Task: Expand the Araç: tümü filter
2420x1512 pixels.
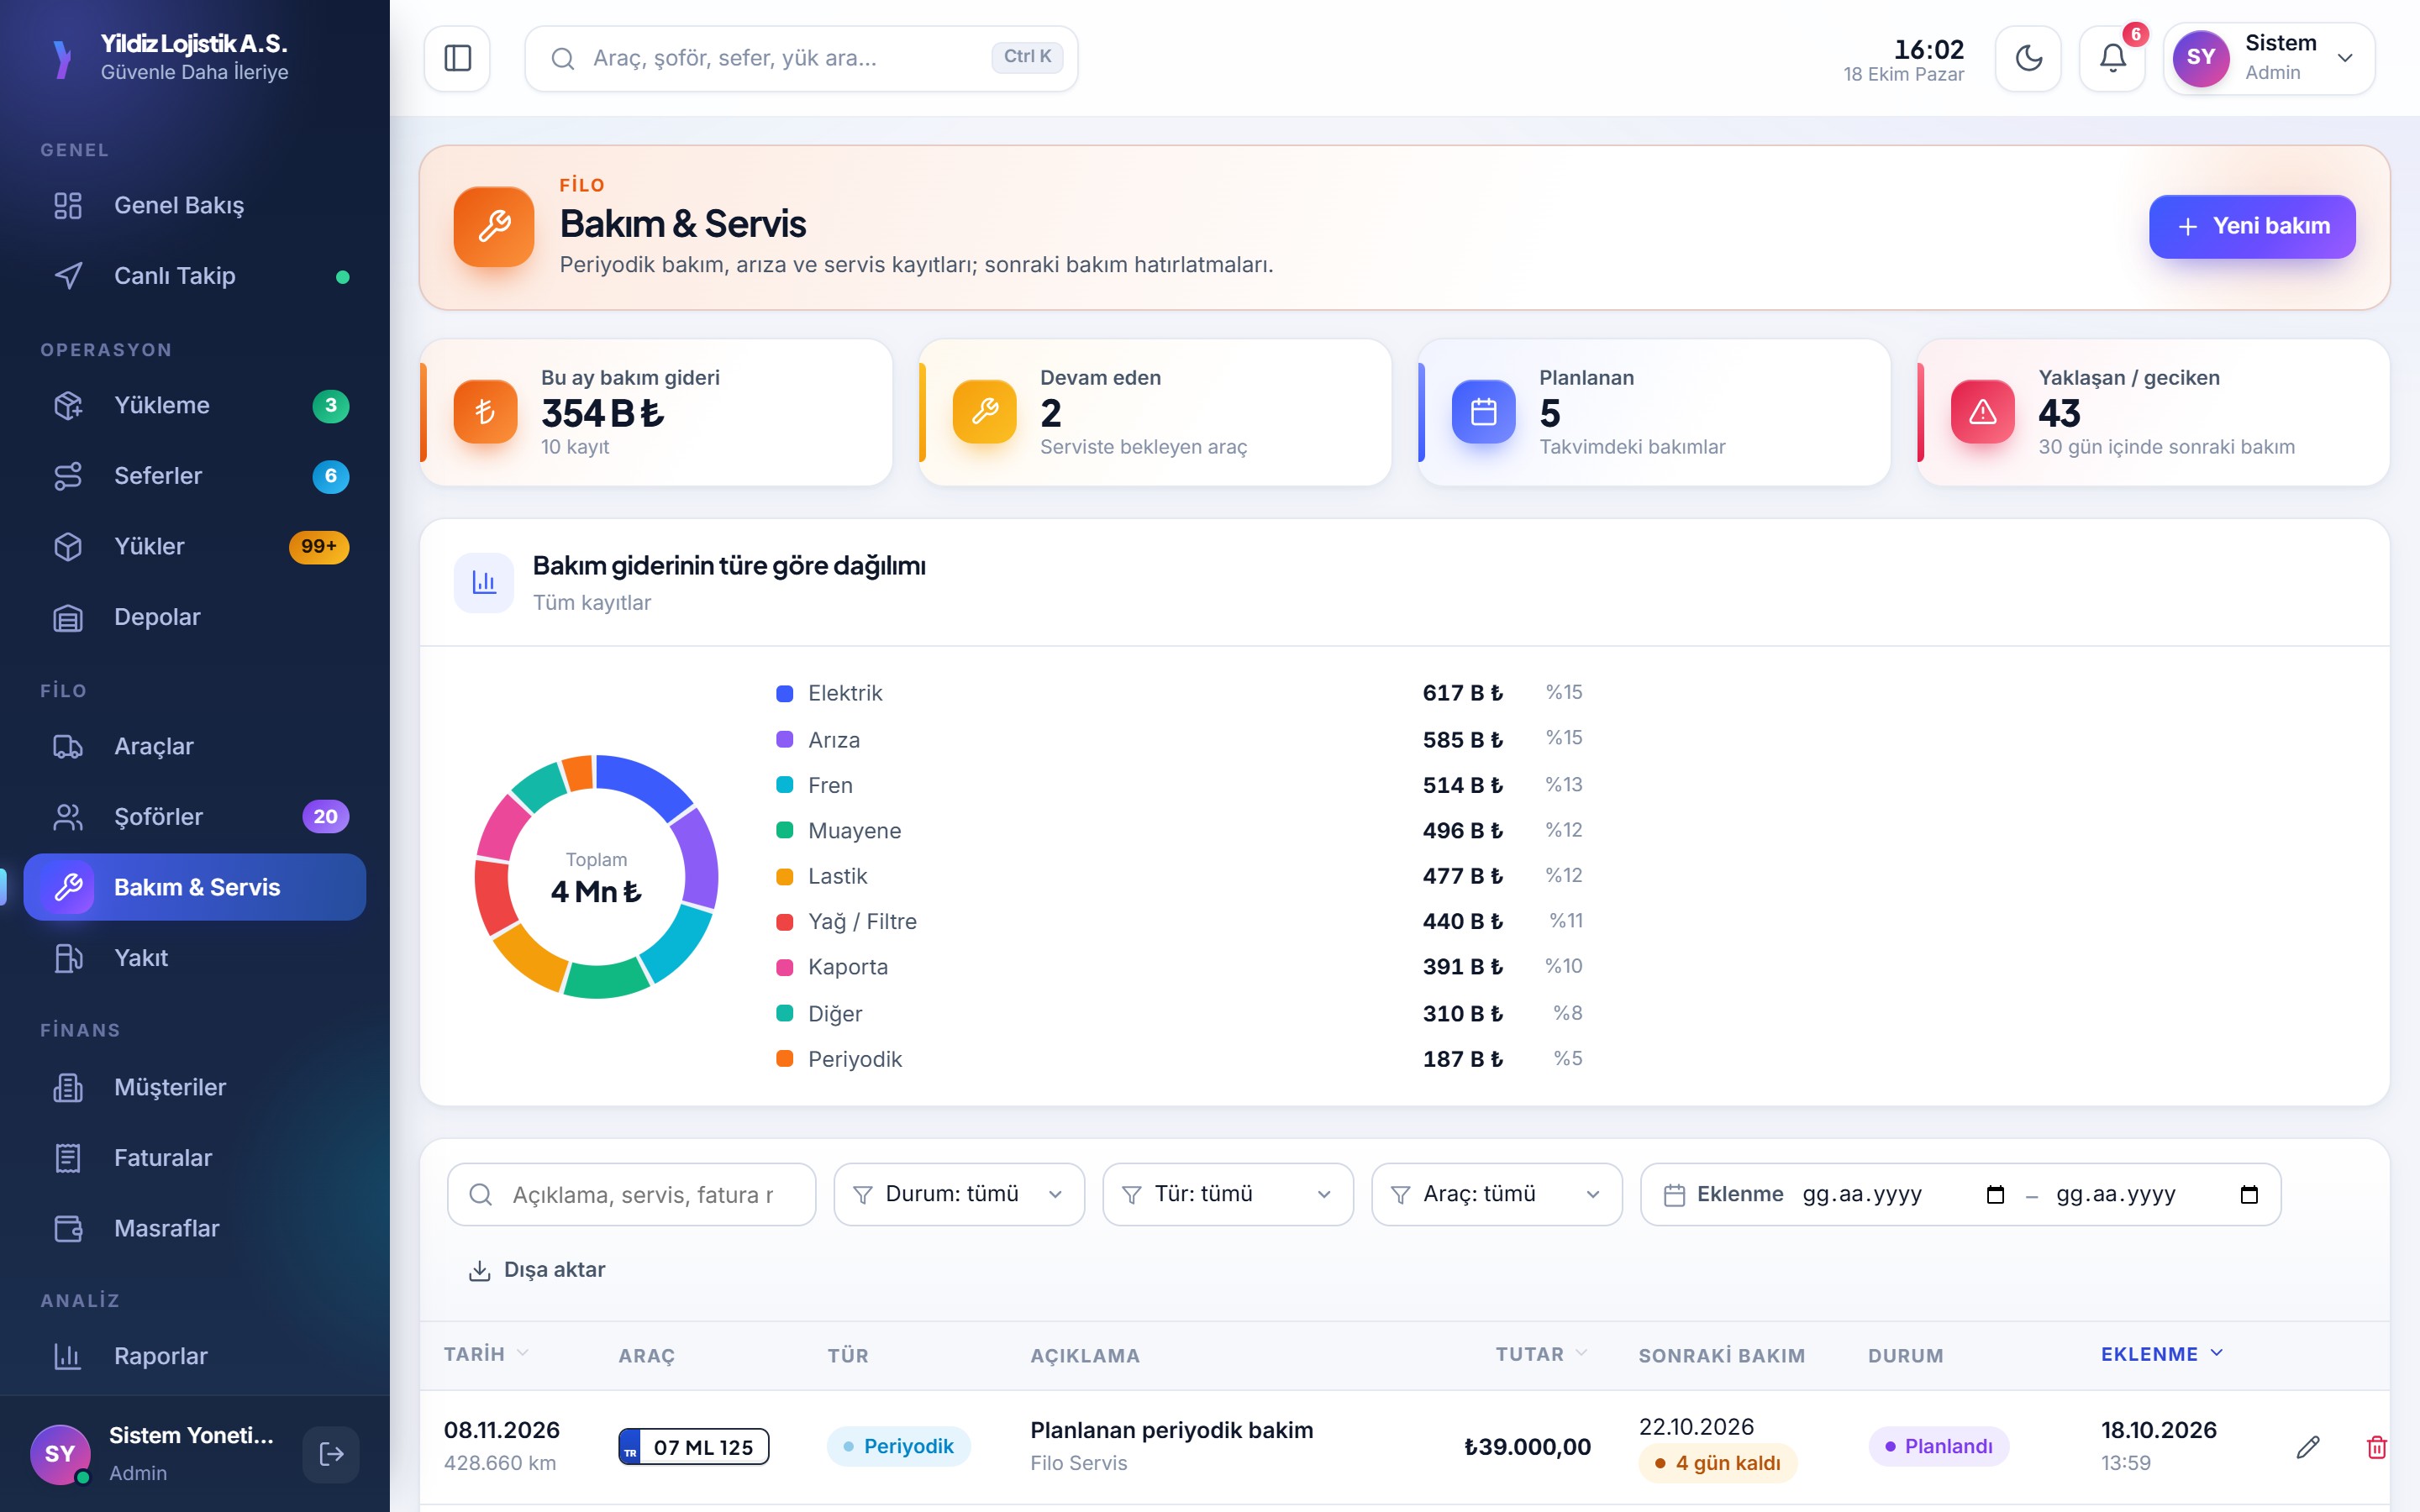Action: pyautogui.click(x=1497, y=1194)
